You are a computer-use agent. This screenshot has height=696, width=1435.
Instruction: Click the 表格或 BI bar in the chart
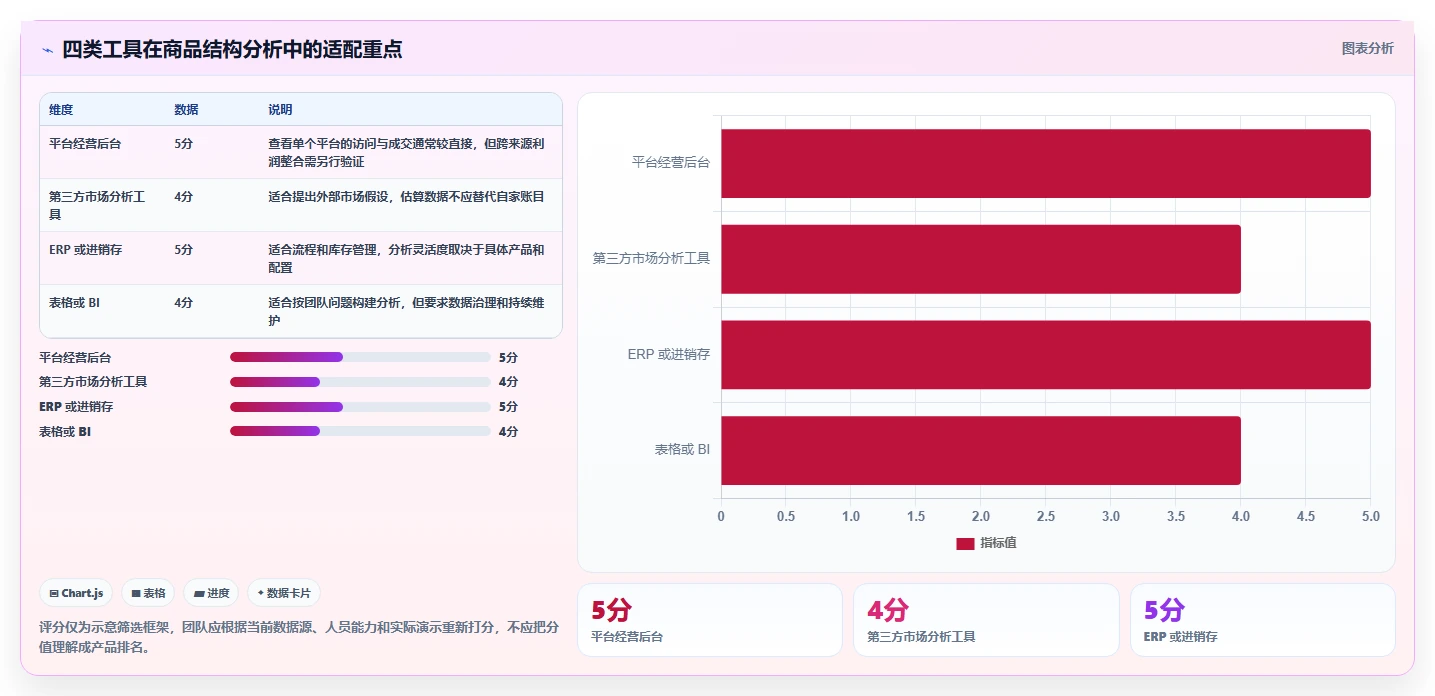[x=981, y=451]
